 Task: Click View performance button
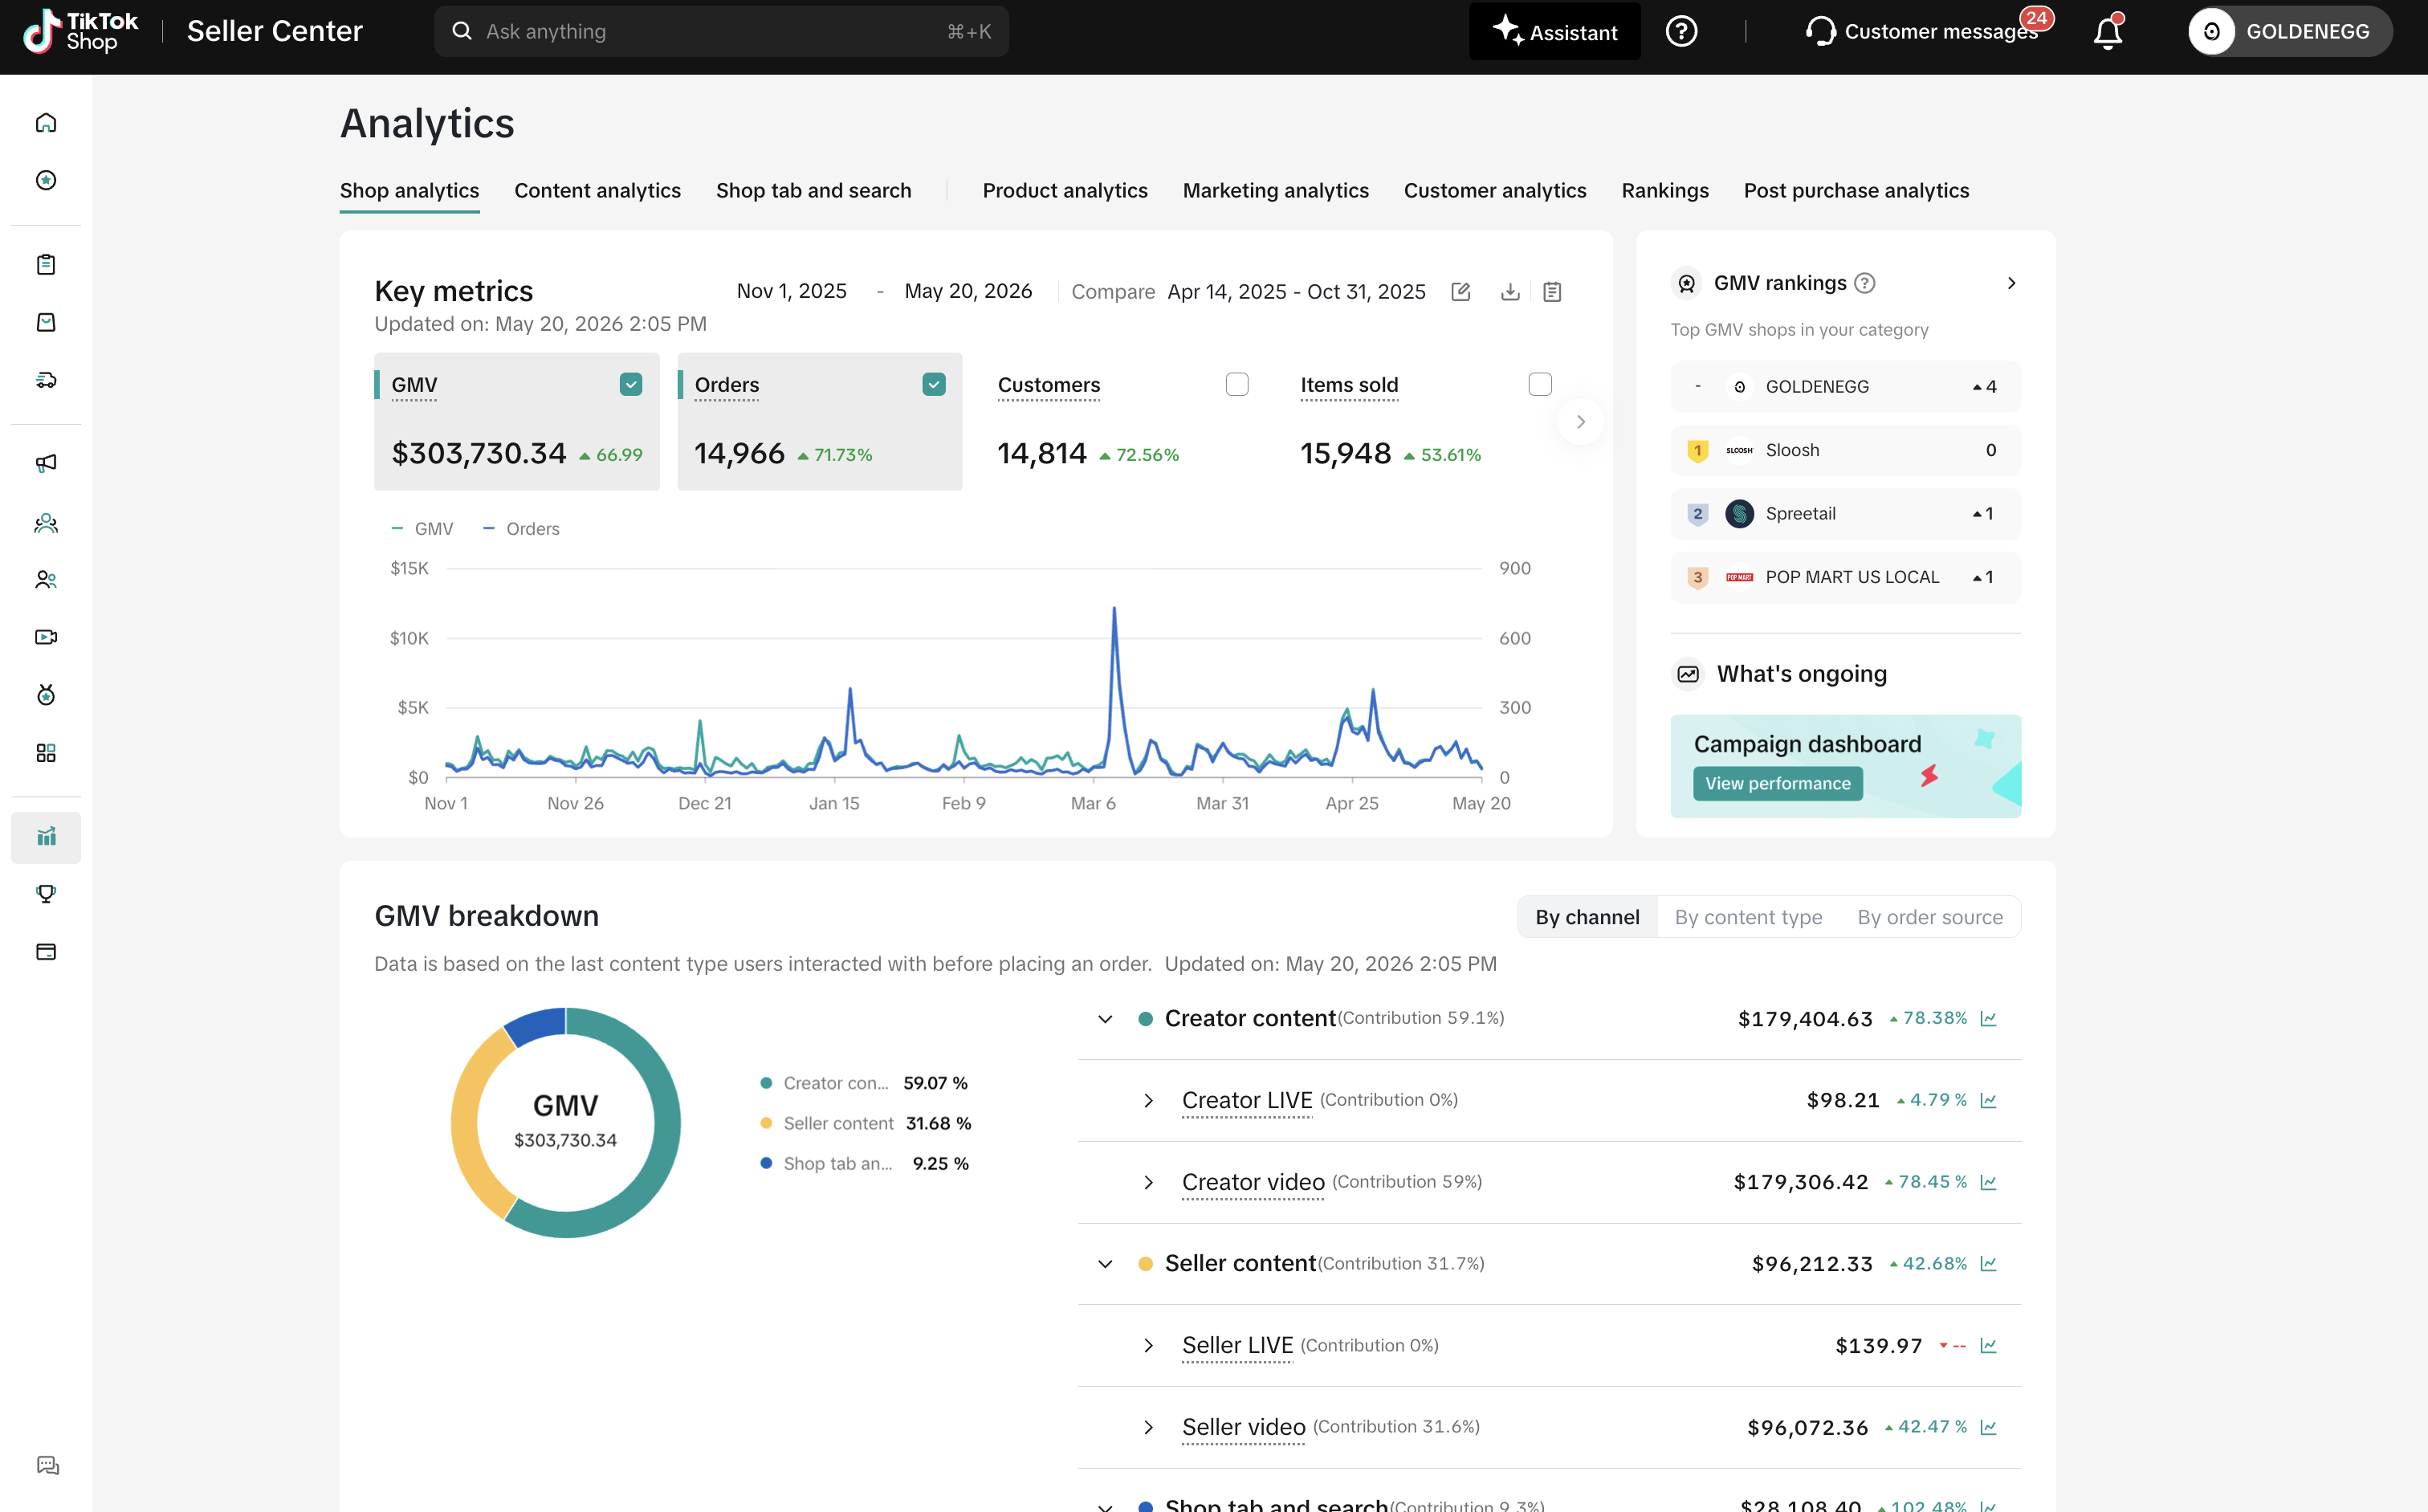[x=1777, y=783]
